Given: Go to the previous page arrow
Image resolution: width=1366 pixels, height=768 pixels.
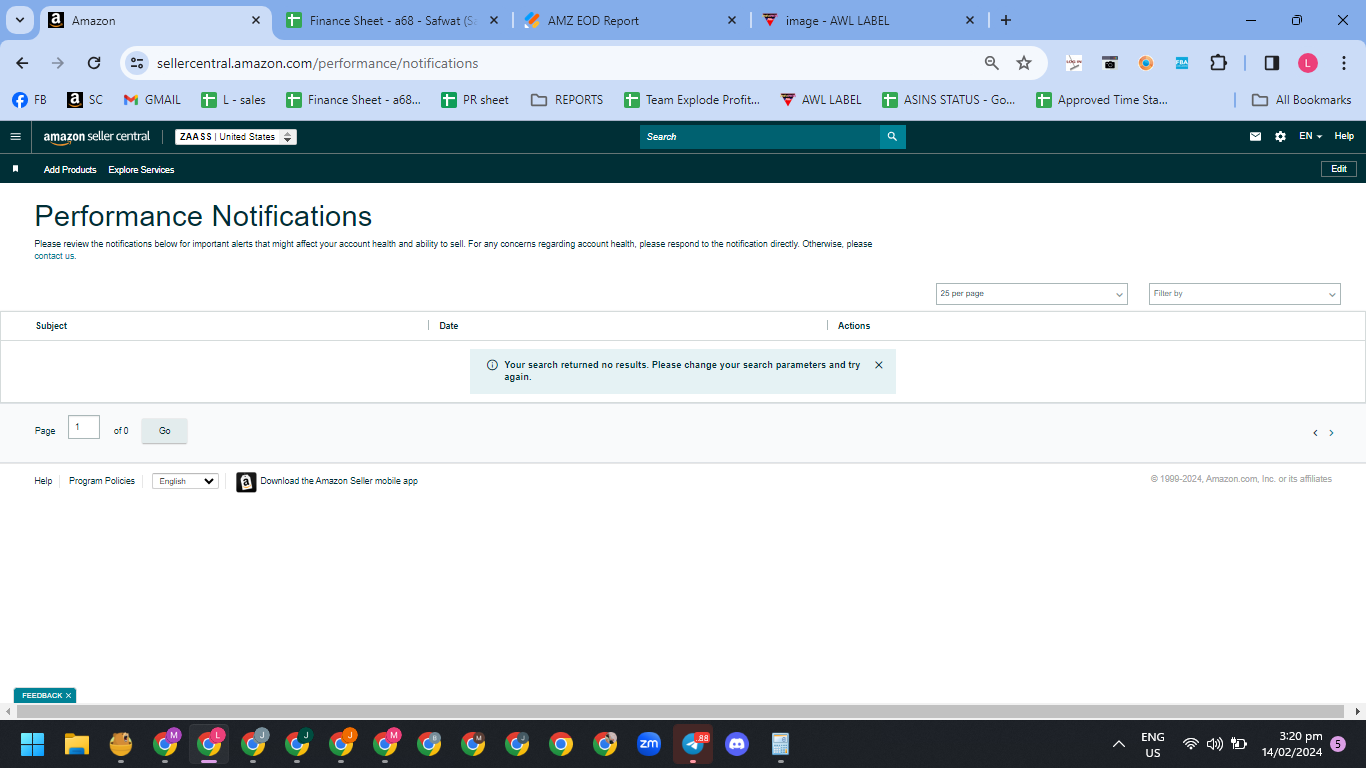Looking at the screenshot, I should [1315, 433].
